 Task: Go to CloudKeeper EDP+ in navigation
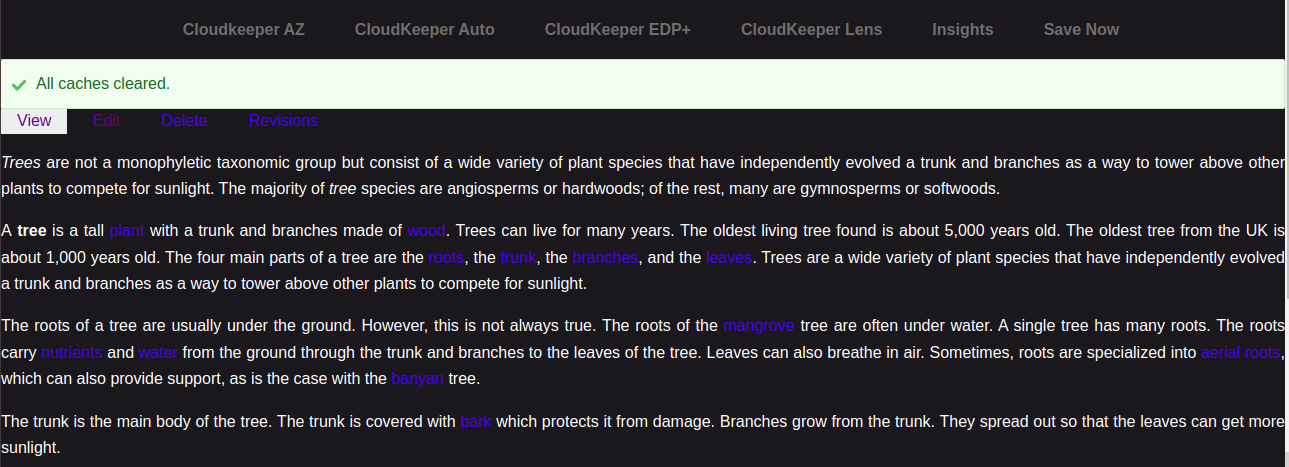tap(617, 29)
